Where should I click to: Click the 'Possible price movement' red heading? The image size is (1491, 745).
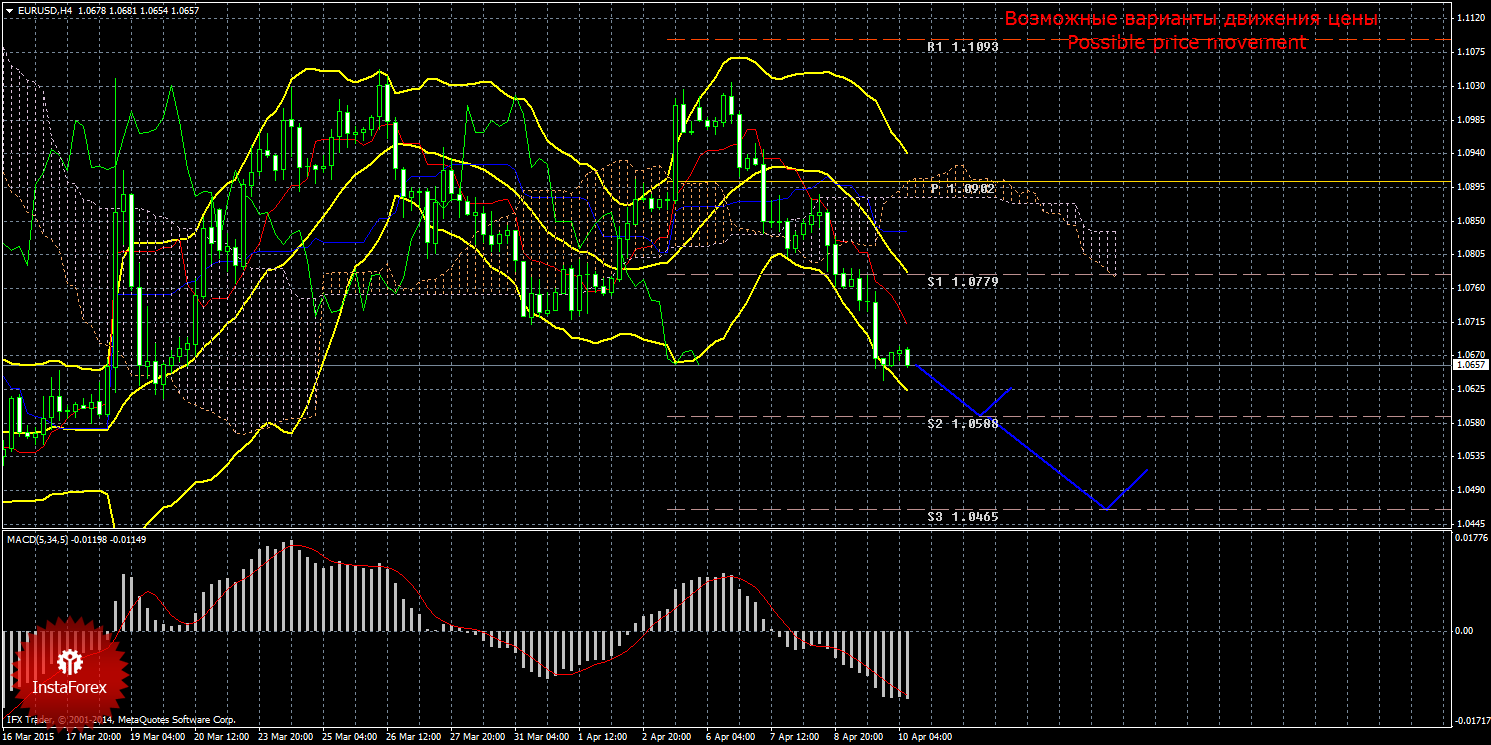tap(1186, 43)
